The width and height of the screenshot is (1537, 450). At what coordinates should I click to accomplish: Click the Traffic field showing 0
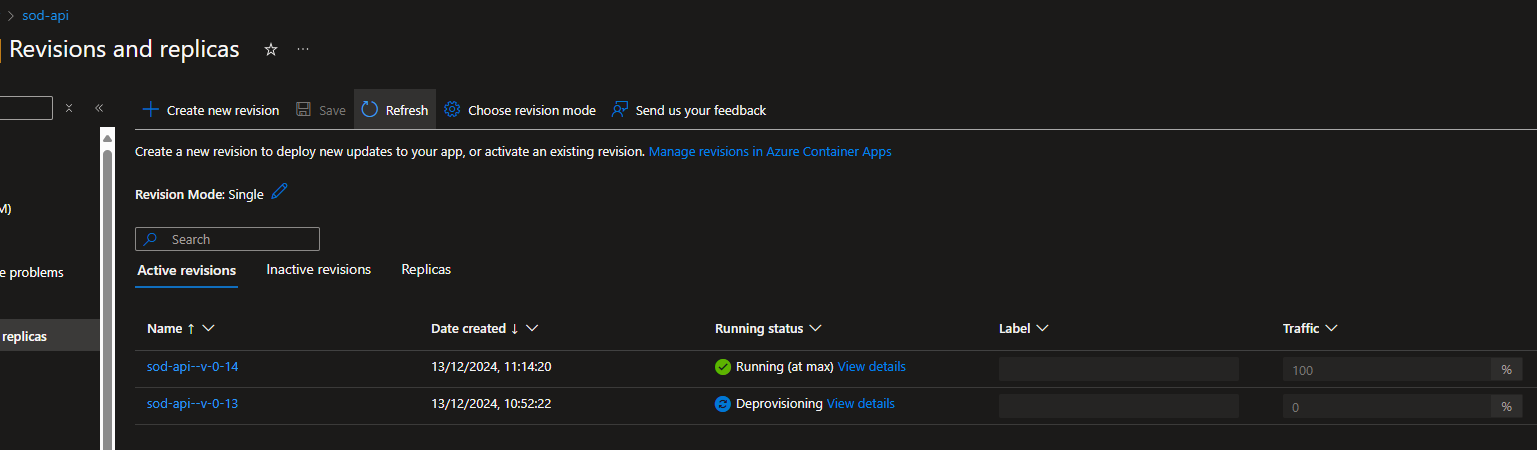coord(1387,406)
